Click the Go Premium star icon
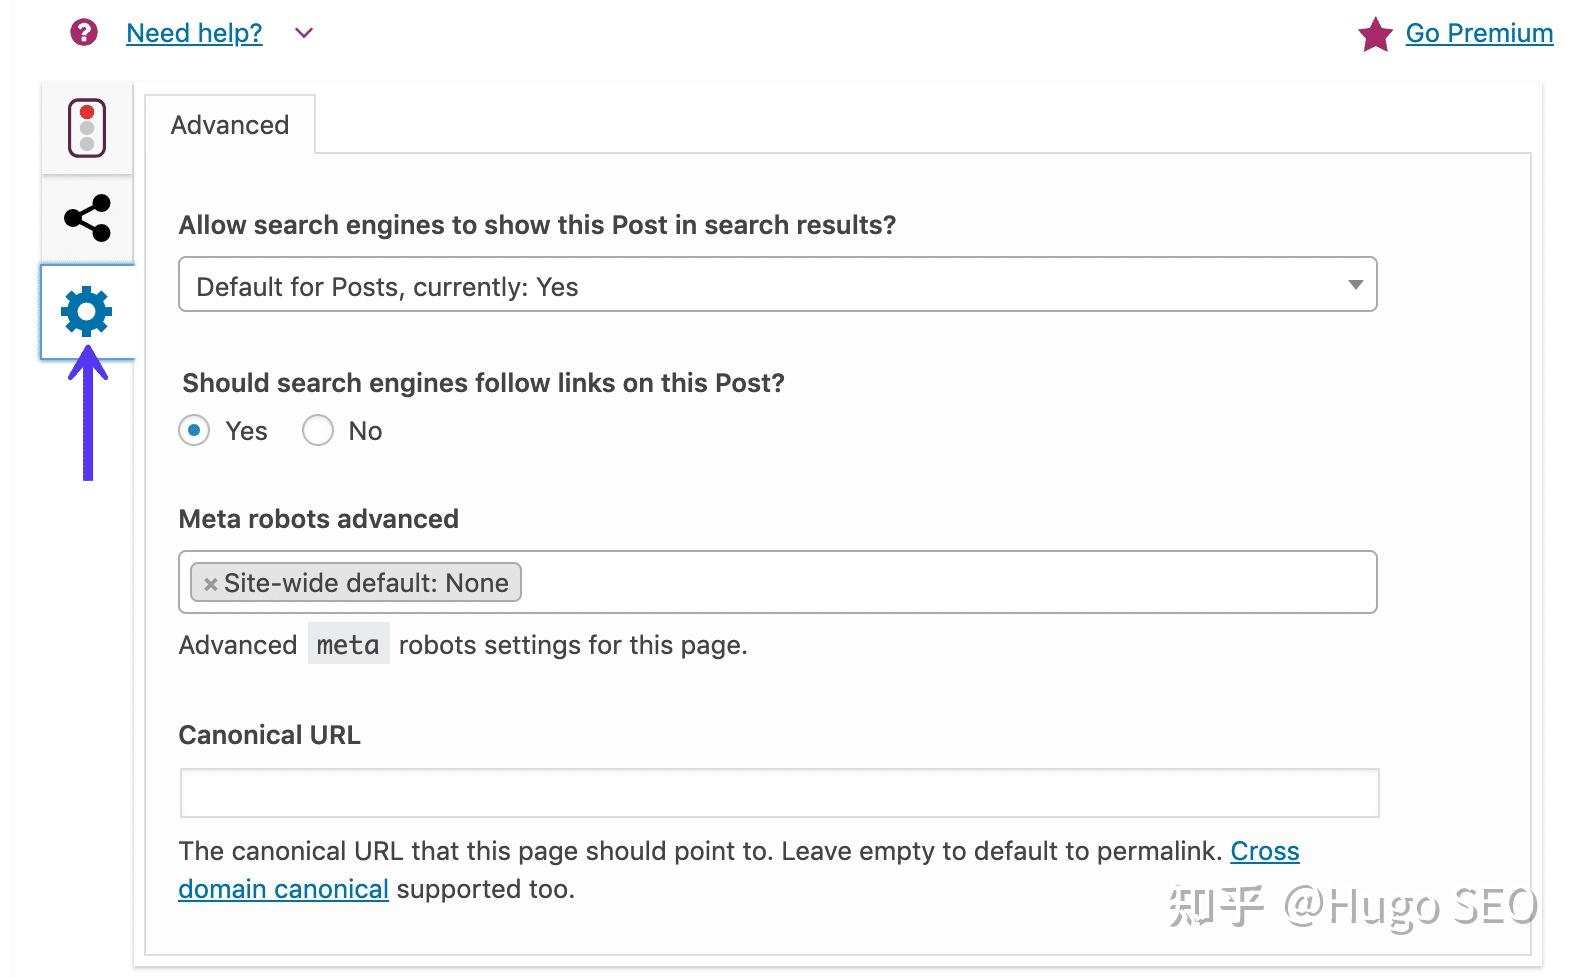Screen dimensions: 1578x978 point(1374,33)
